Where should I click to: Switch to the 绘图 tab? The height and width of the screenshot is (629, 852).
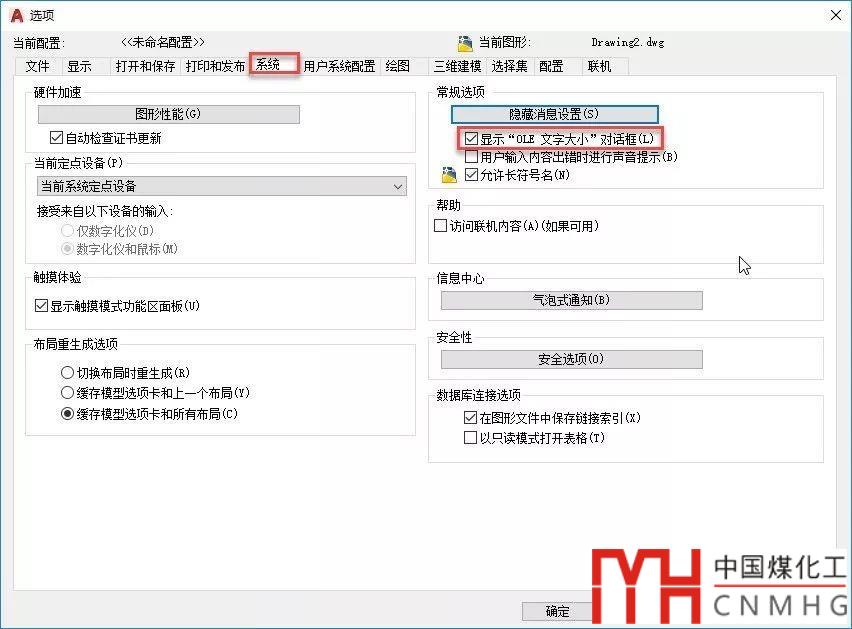pos(397,66)
